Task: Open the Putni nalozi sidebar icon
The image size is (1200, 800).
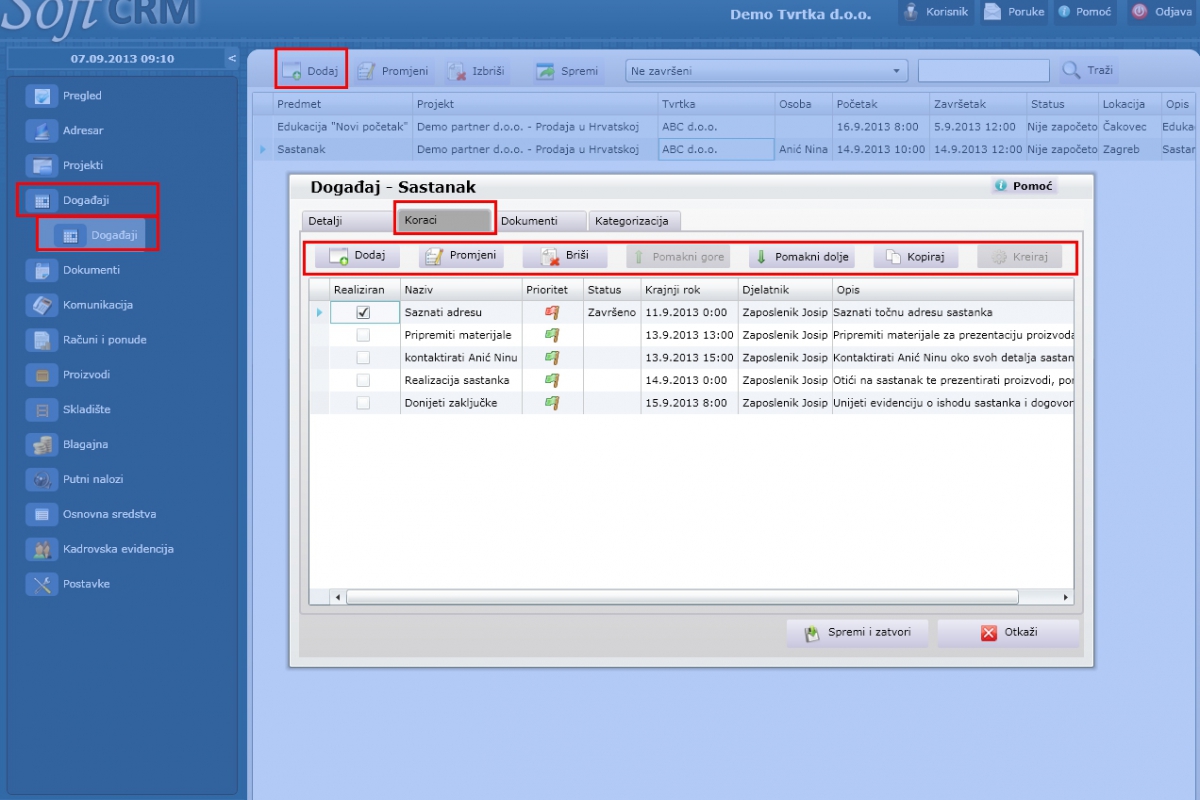Action: click(x=42, y=480)
